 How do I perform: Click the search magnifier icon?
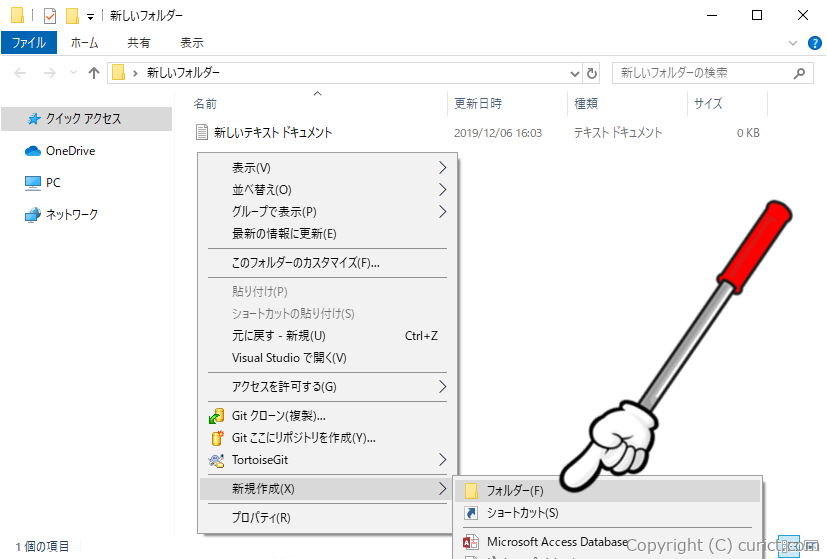tap(799, 73)
